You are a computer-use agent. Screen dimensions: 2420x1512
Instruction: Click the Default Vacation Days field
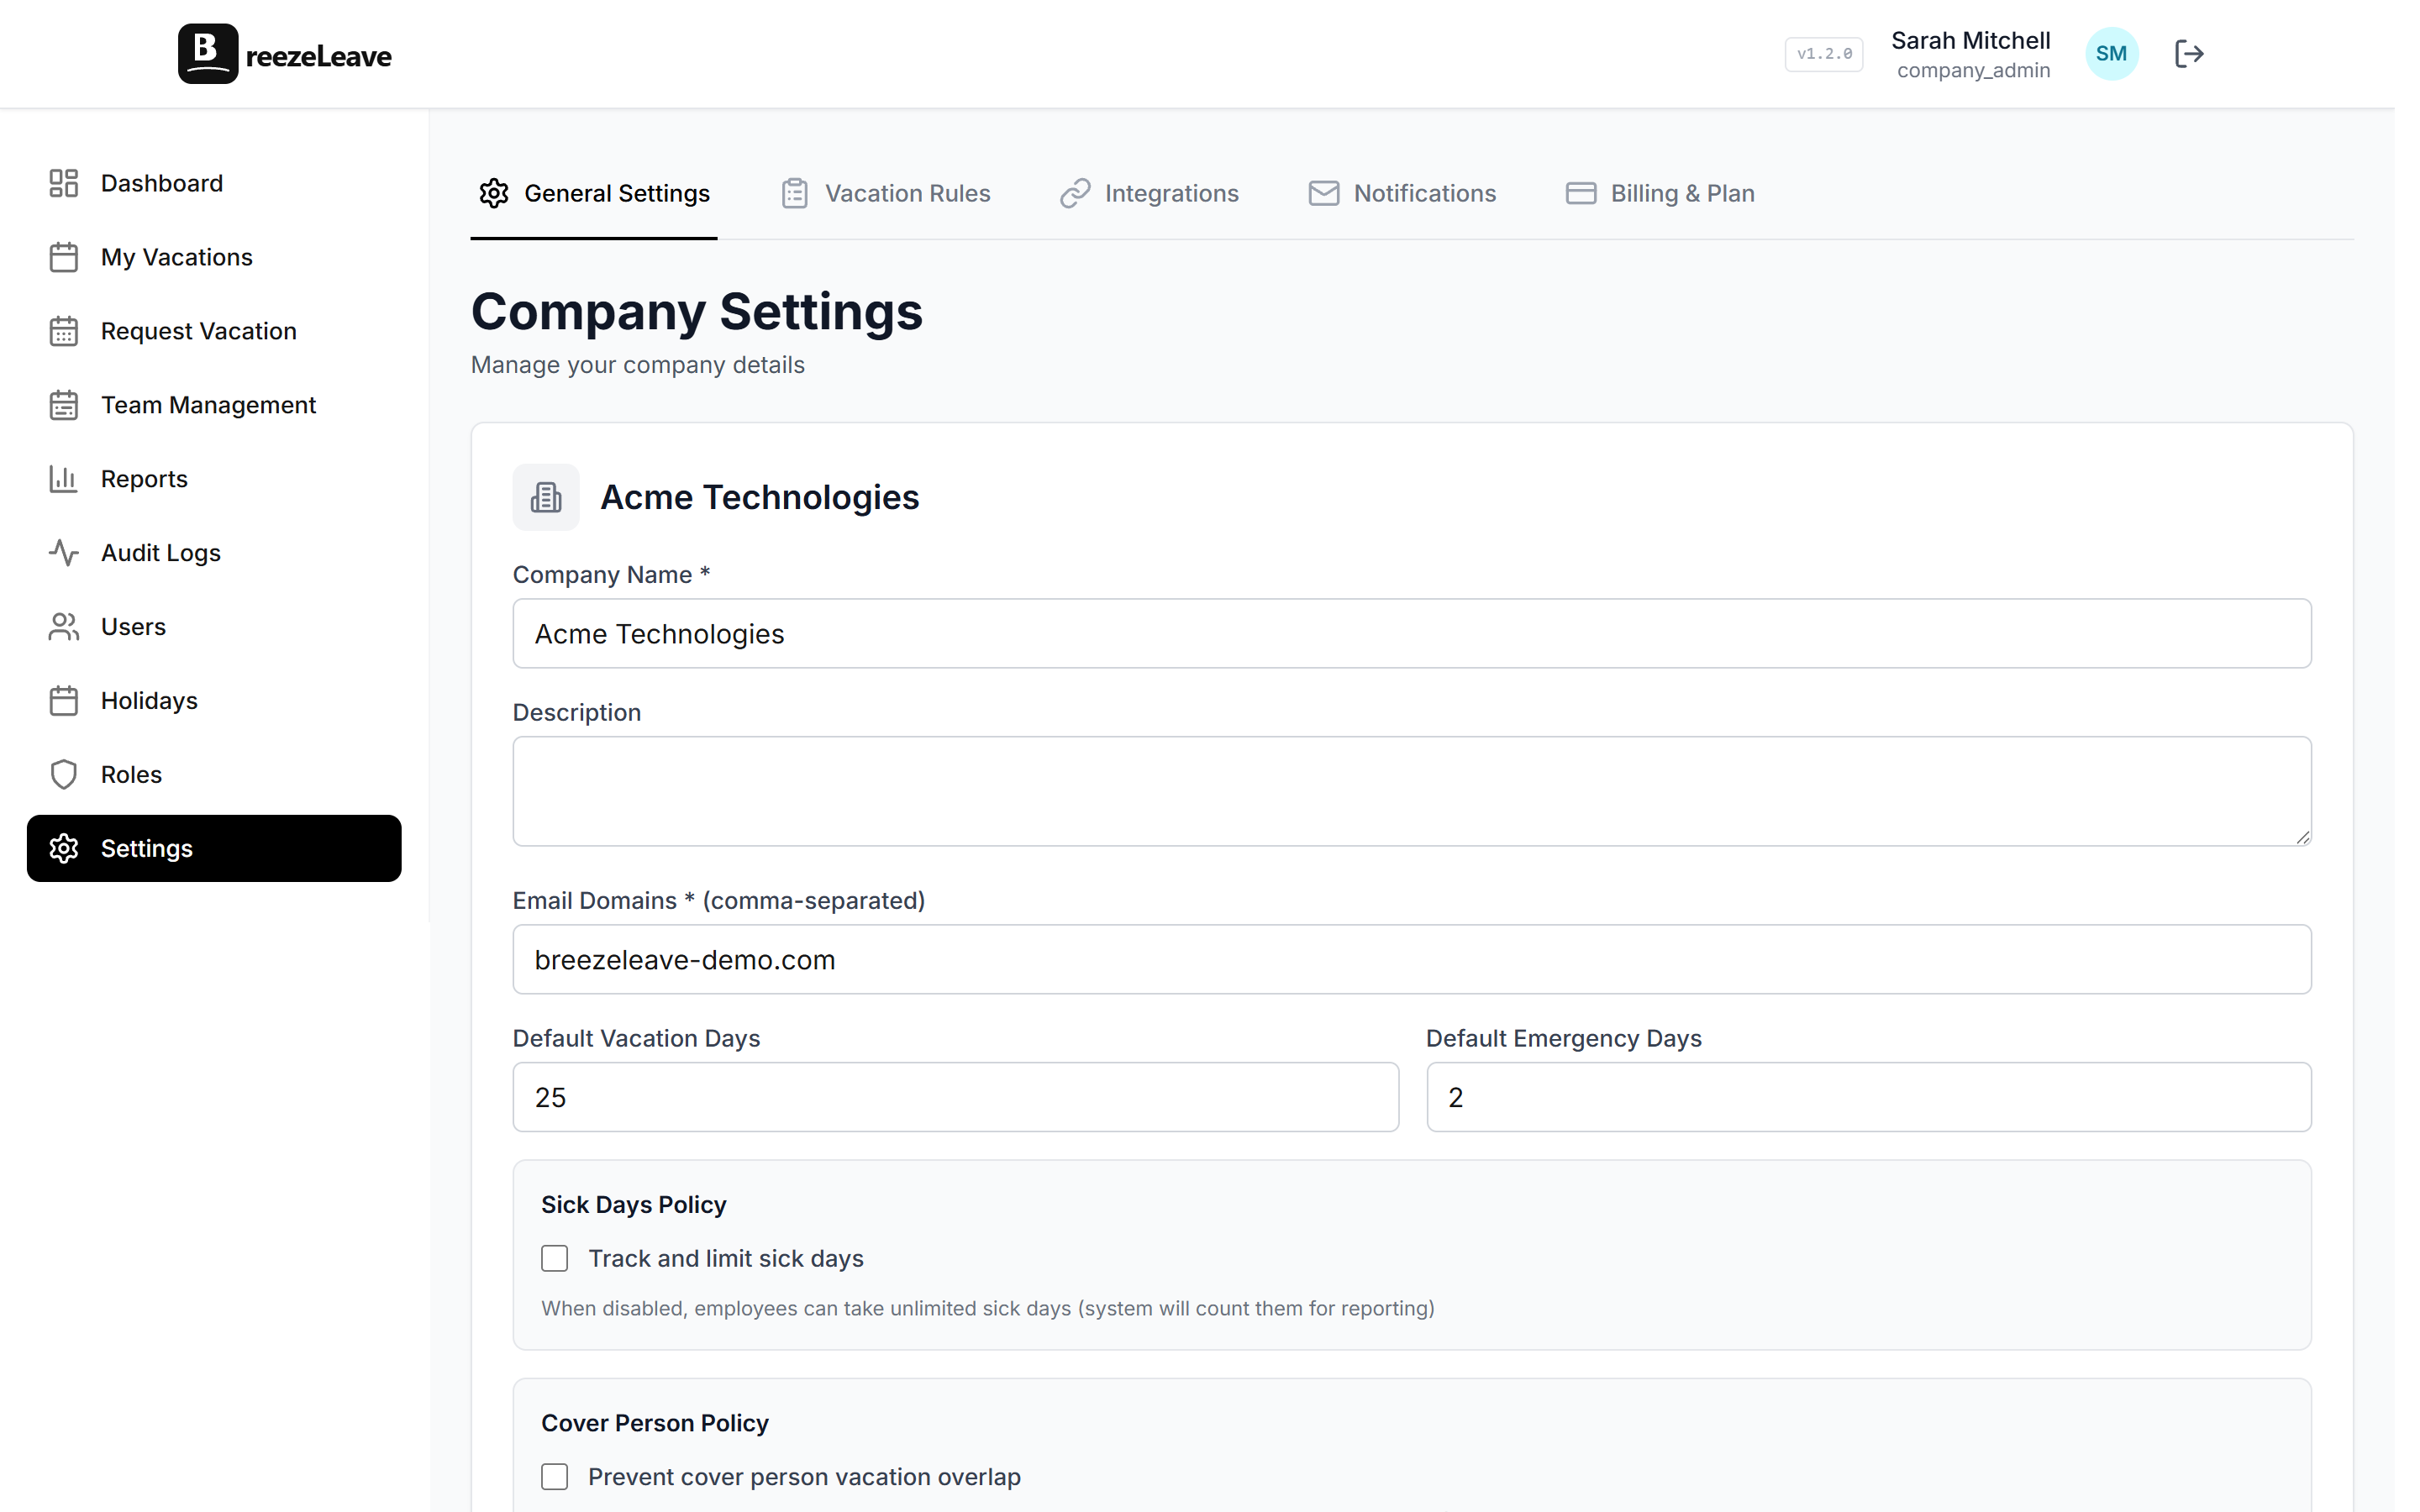pos(956,1098)
